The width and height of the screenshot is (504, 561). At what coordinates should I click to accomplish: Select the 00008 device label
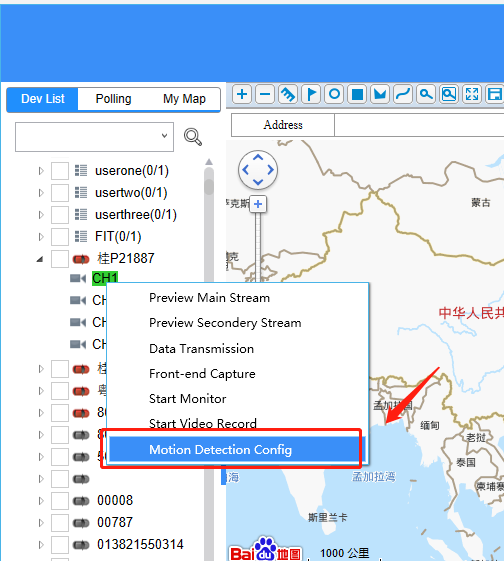tap(115, 501)
